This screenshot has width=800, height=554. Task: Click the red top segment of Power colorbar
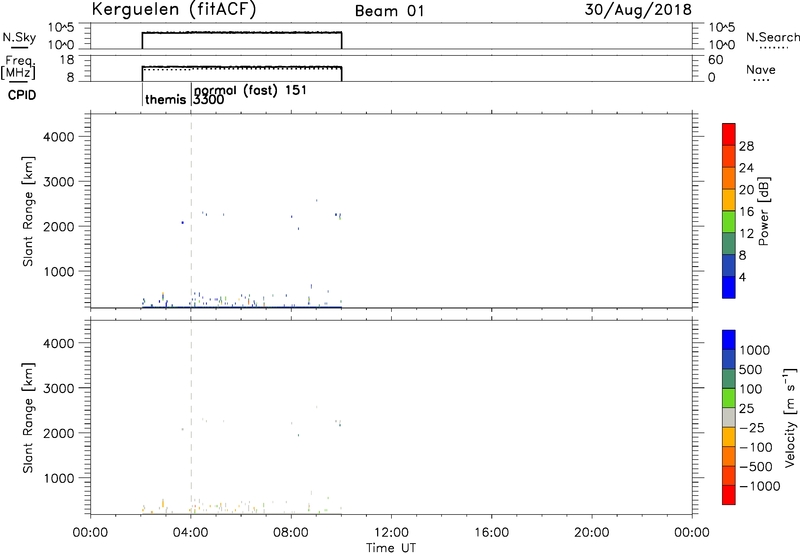pyautogui.click(x=729, y=134)
